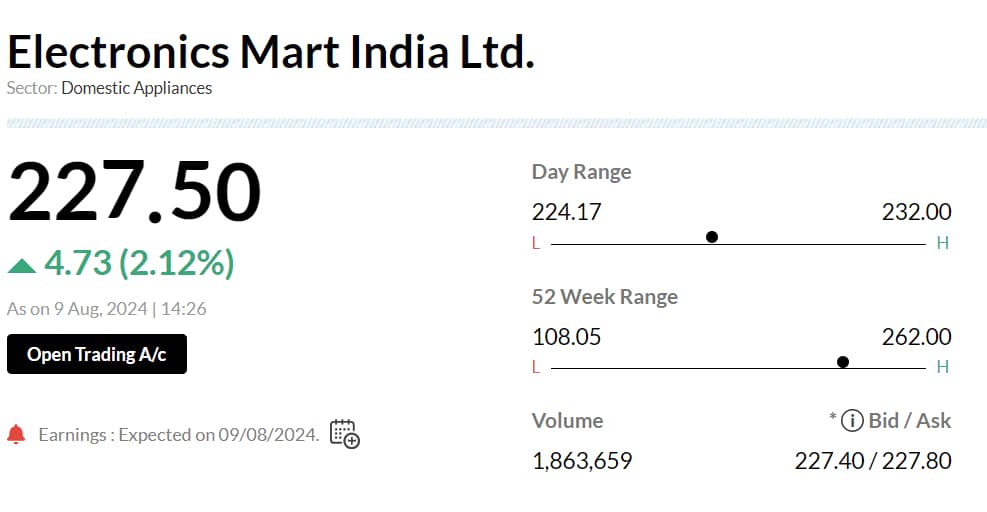
Task: Click the red earnings alert bell icon
Action: point(16,434)
